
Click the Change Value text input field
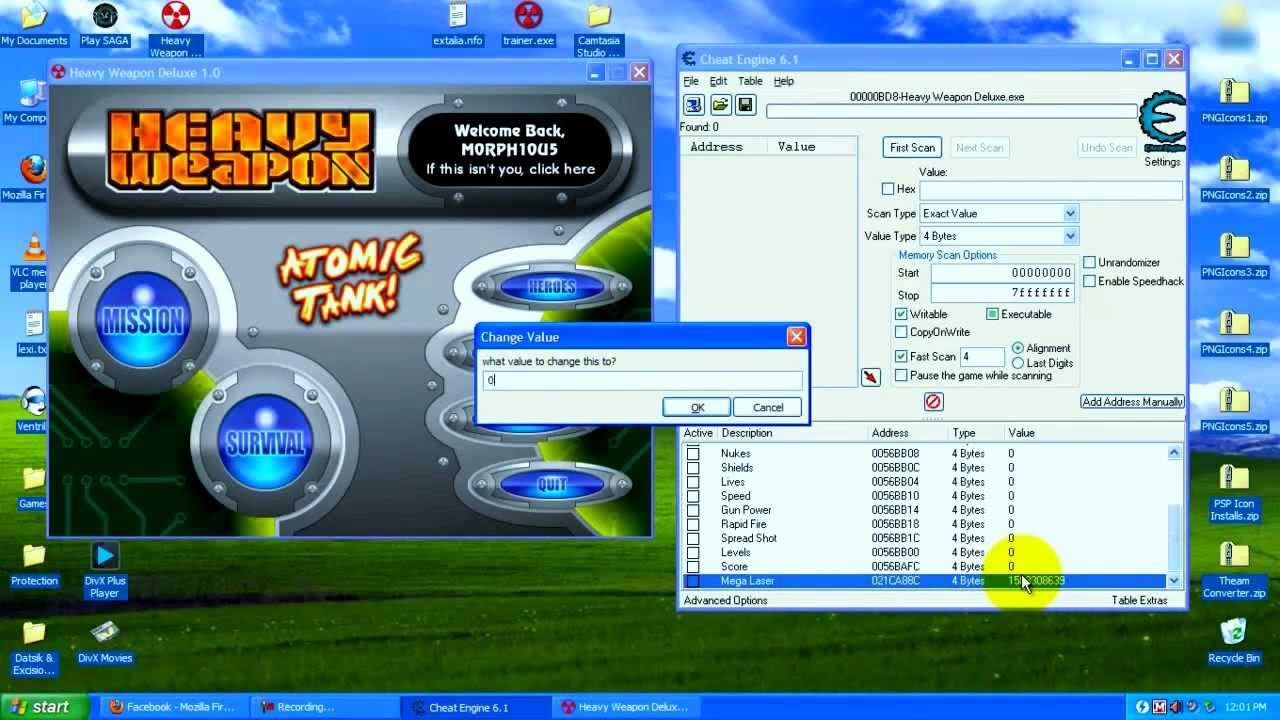pyautogui.click(x=642, y=380)
